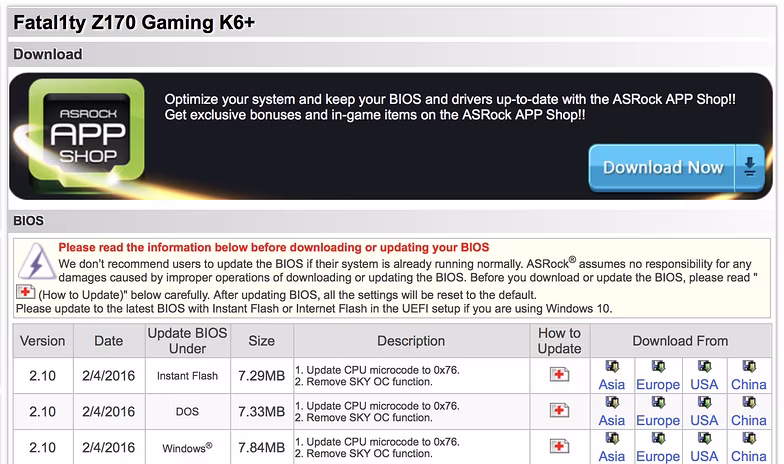The image size is (784, 464).
Task: Click the Download section heading
Action: click(48, 54)
